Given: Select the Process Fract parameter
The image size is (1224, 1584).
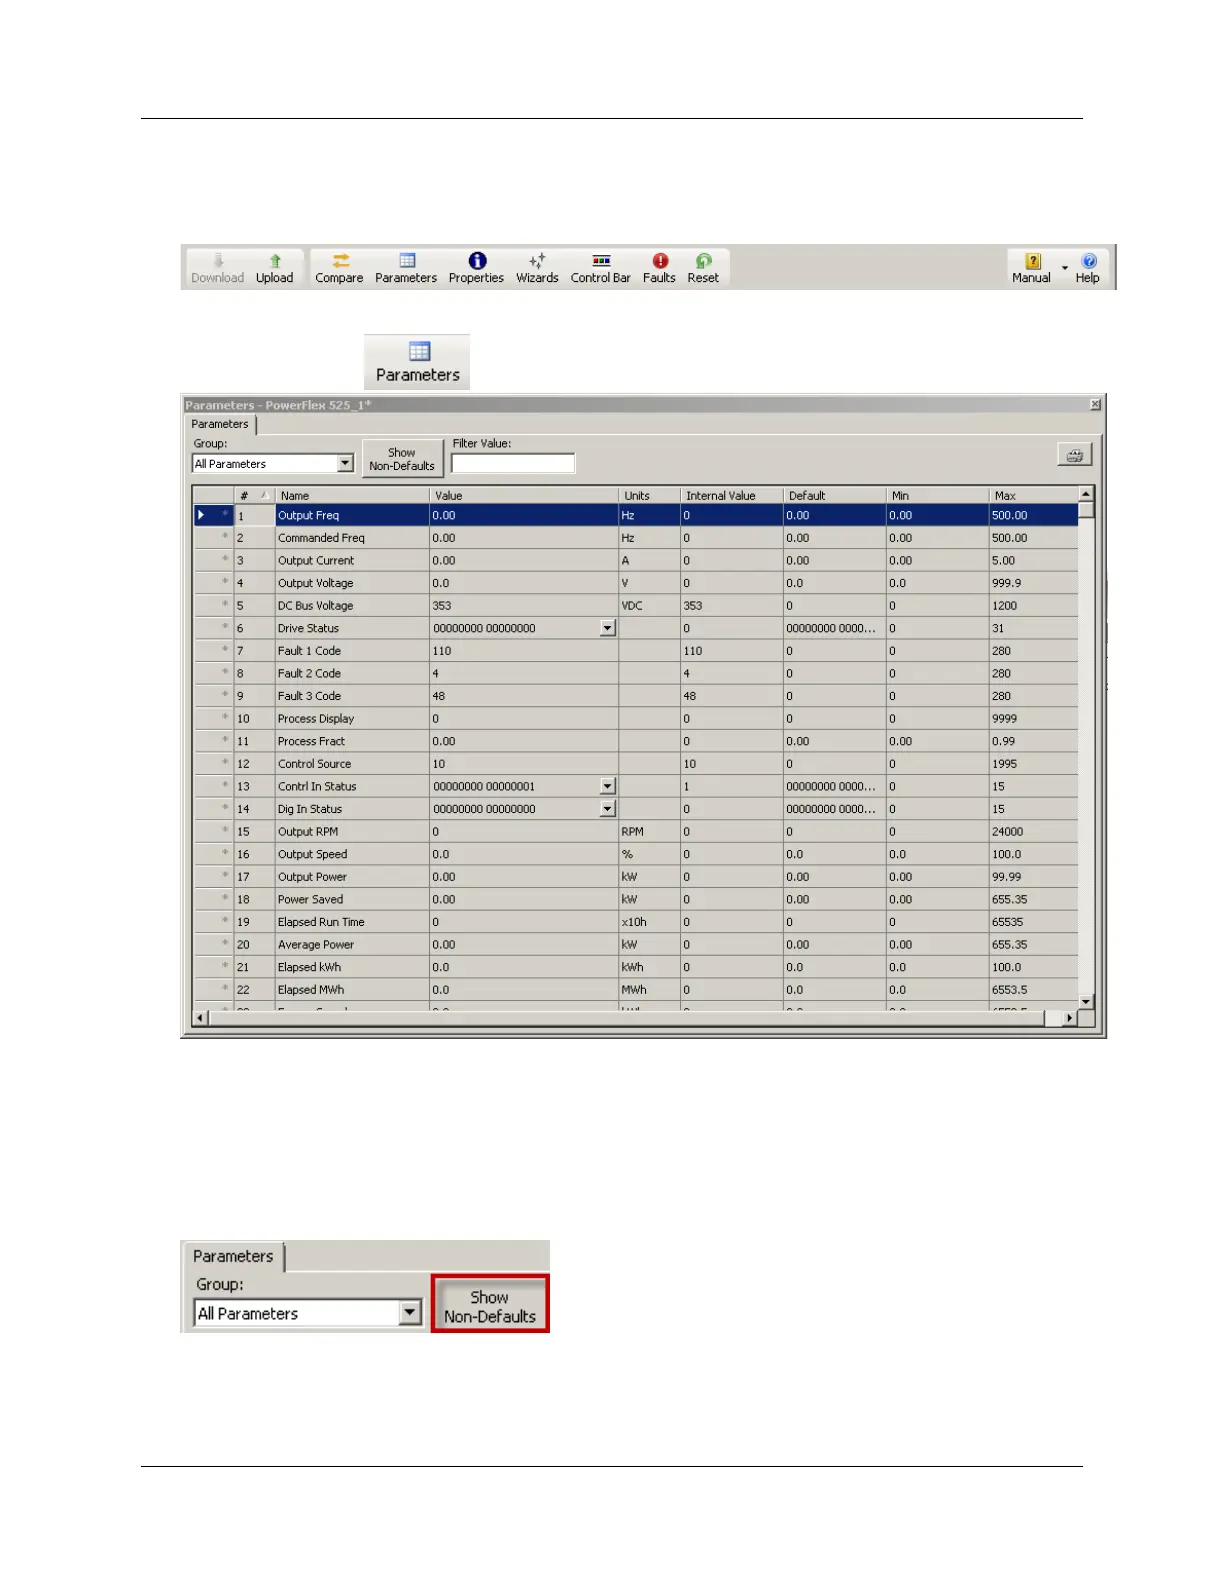Looking at the screenshot, I should [311, 741].
